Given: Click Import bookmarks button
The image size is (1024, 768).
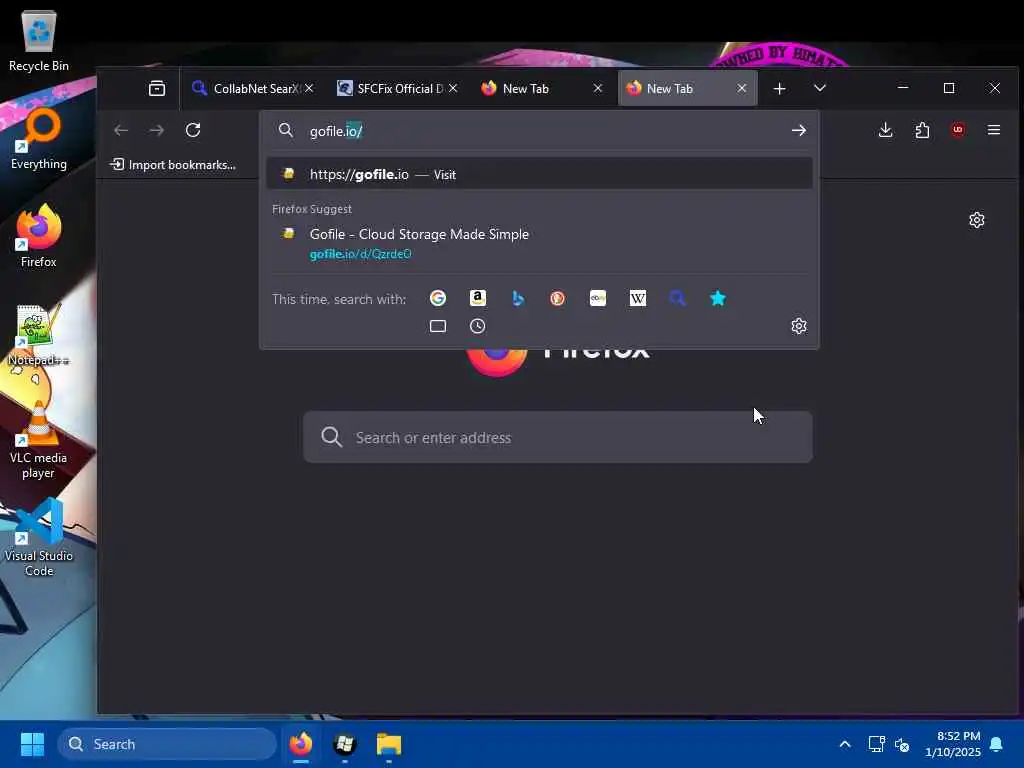Looking at the screenshot, I should pos(173,165).
